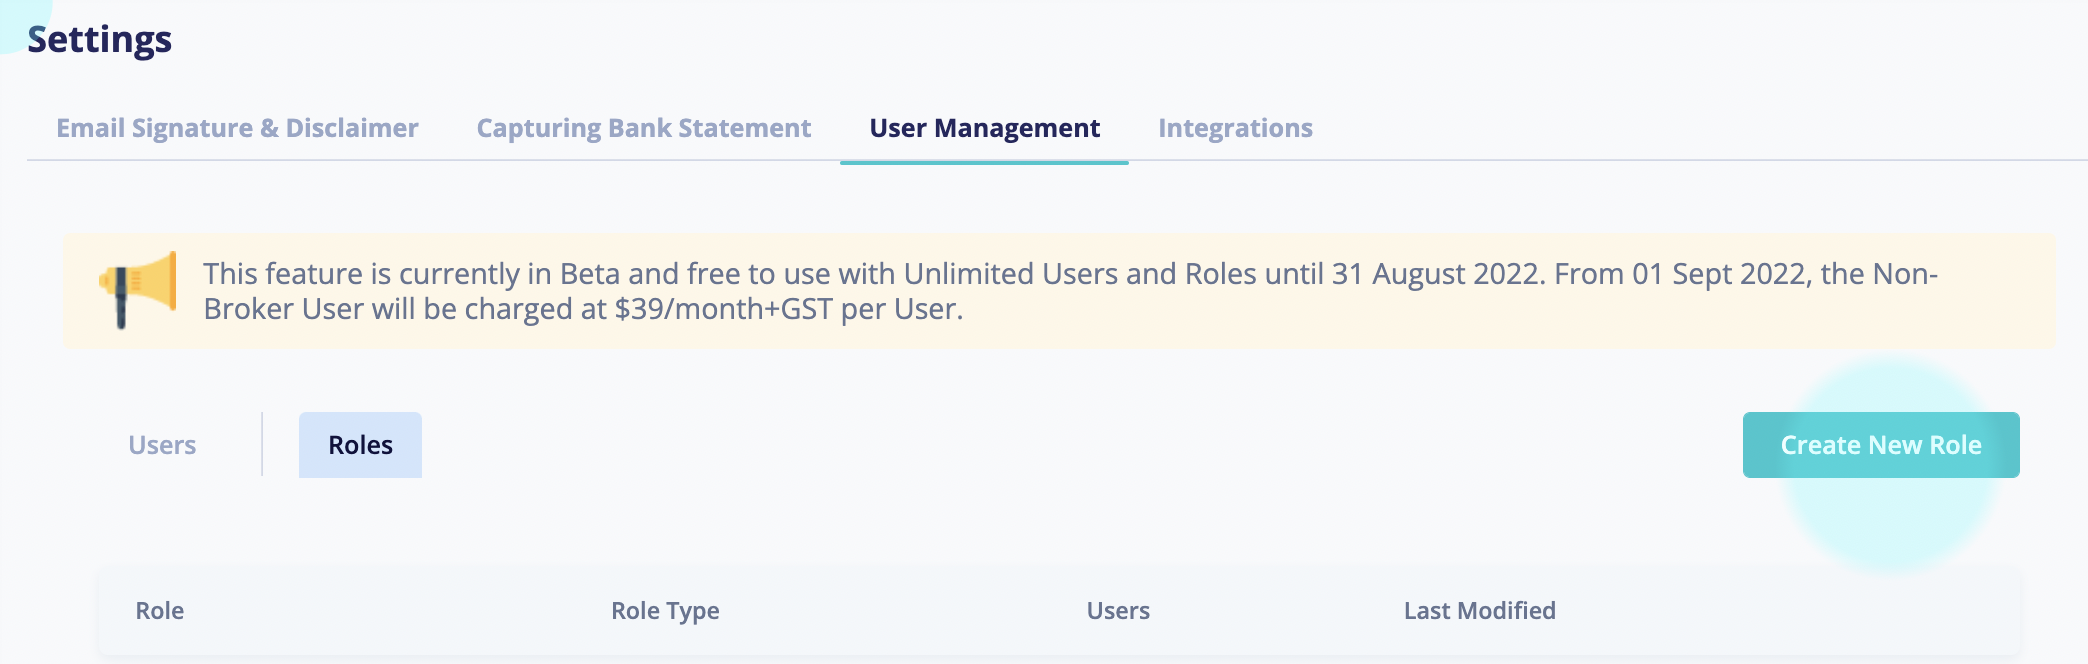Open the Email Signature & Disclaimer tab
Image resolution: width=2088 pixels, height=664 pixels.
[237, 128]
